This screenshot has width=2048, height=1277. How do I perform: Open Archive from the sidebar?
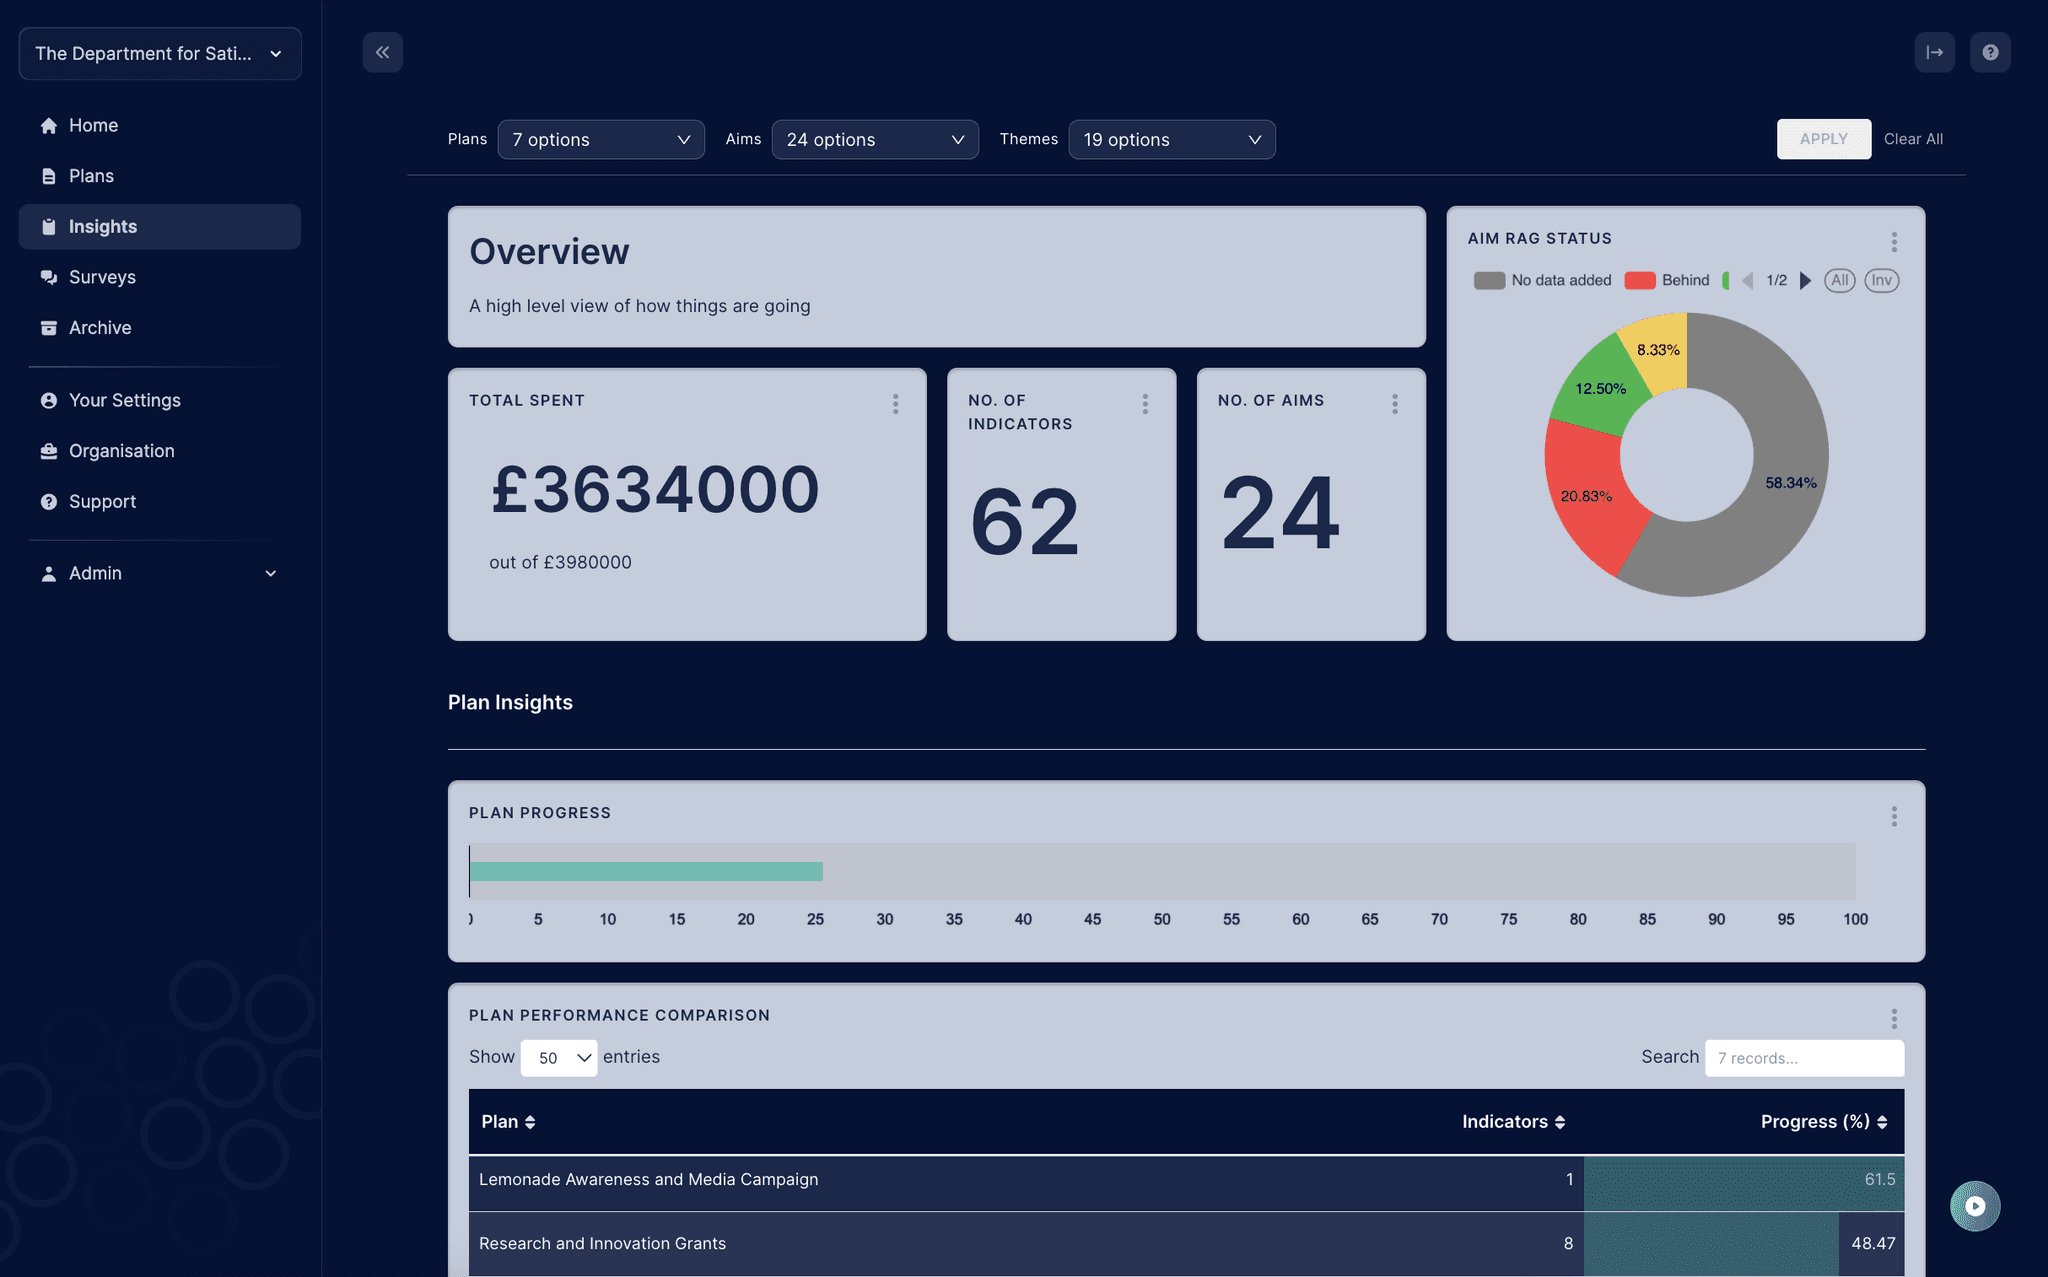coord(100,328)
